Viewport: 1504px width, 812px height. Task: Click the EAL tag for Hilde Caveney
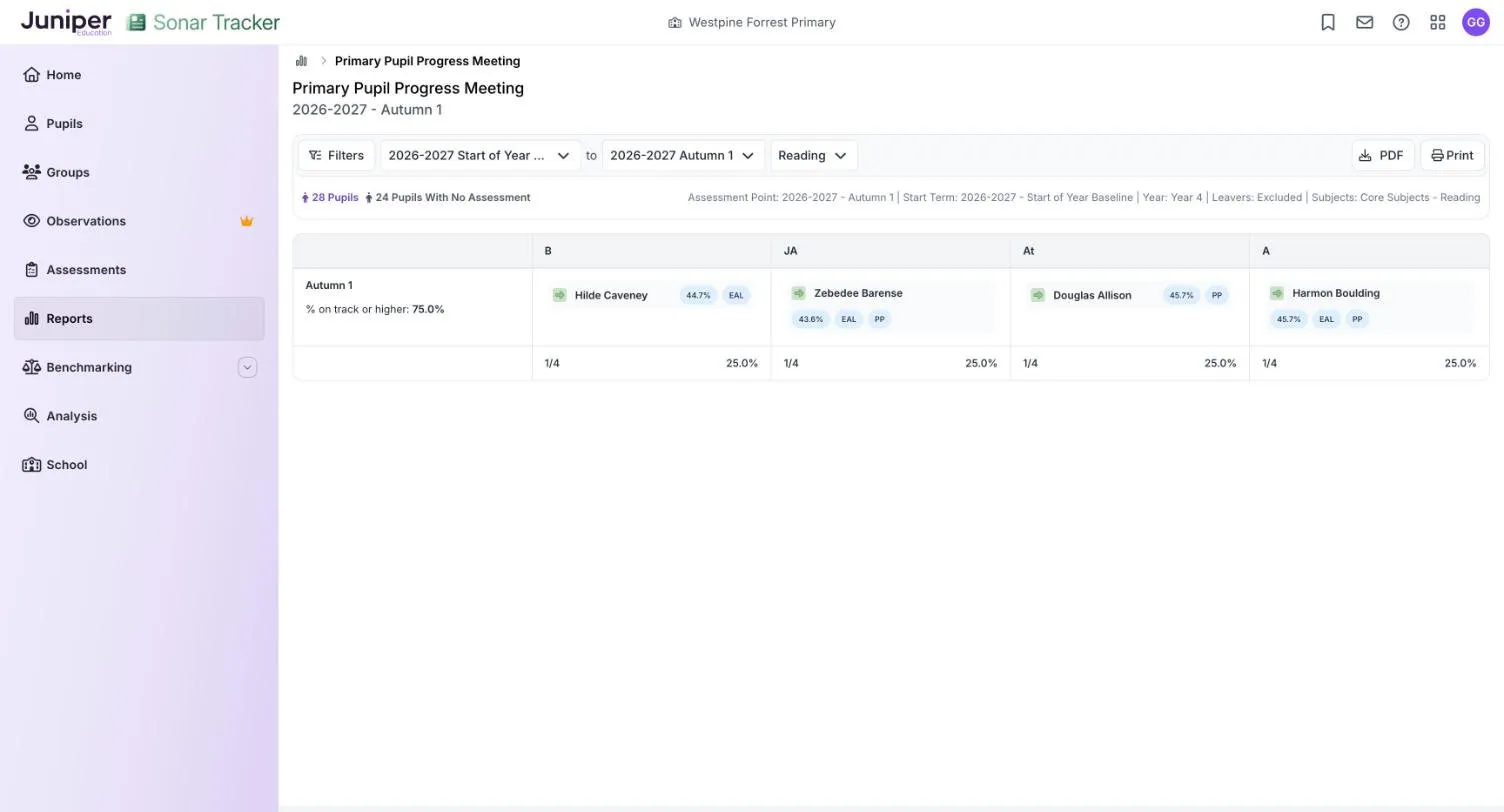pos(736,295)
